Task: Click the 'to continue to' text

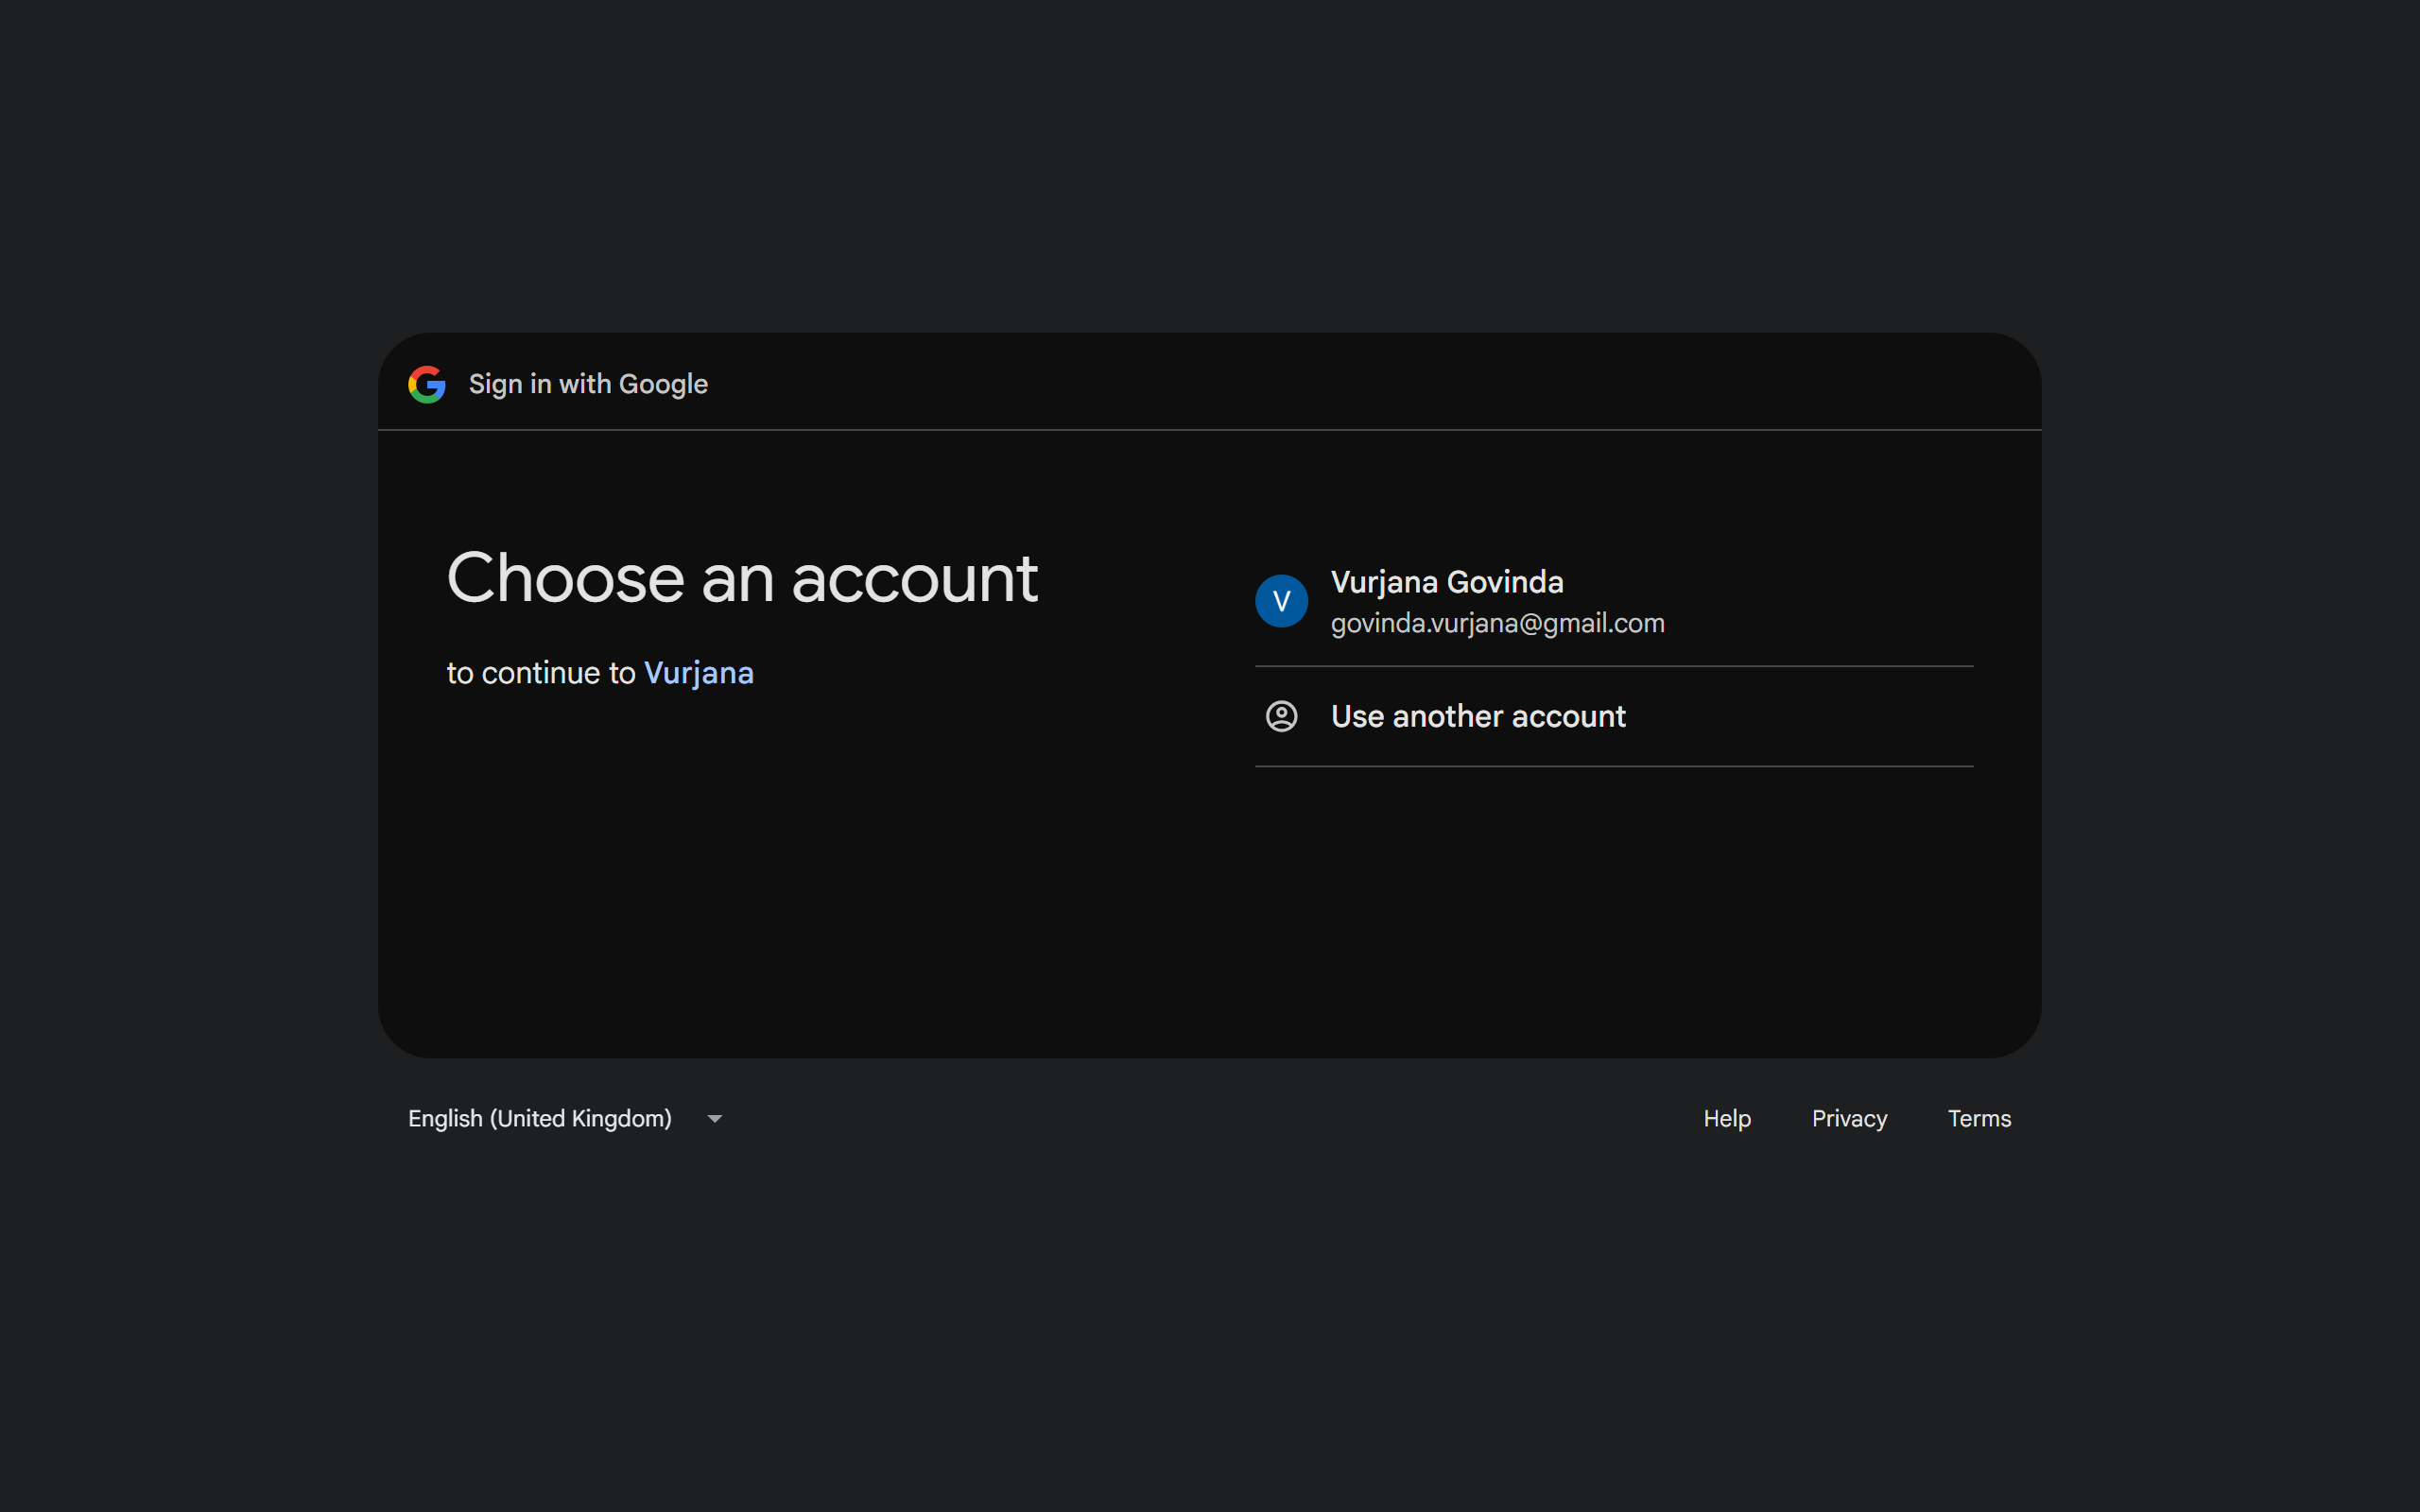Action: pos(540,673)
